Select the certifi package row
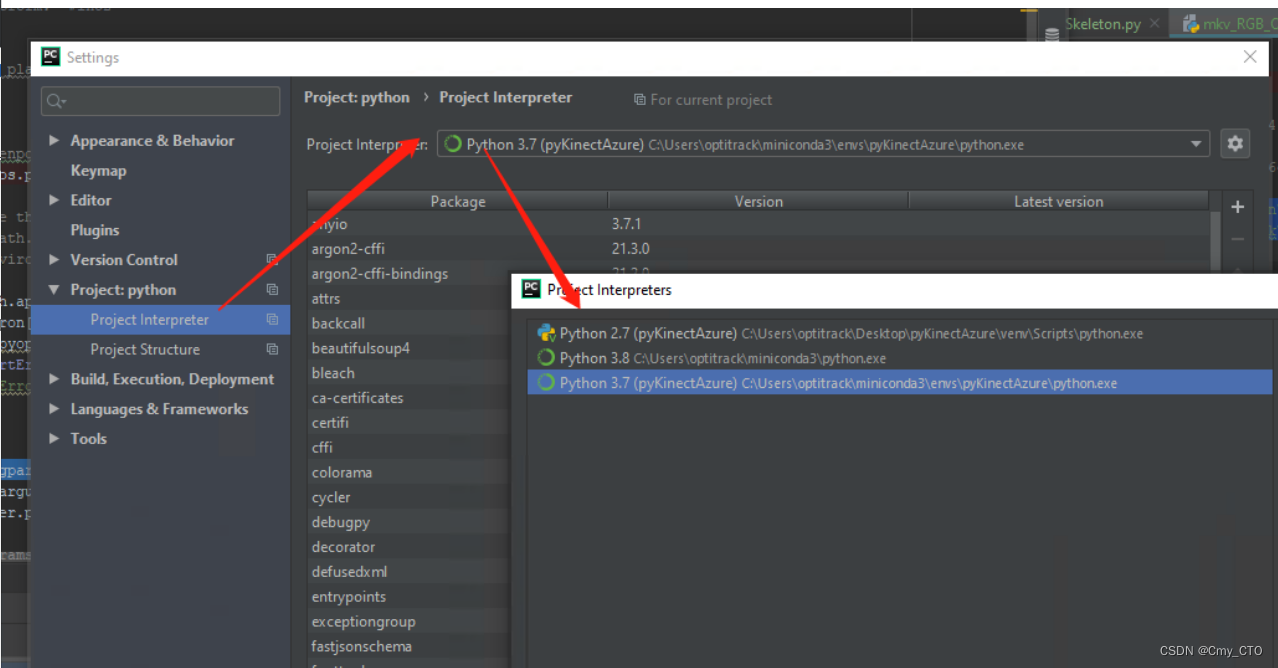This screenshot has height=668, width=1278. pyautogui.click(x=409, y=423)
